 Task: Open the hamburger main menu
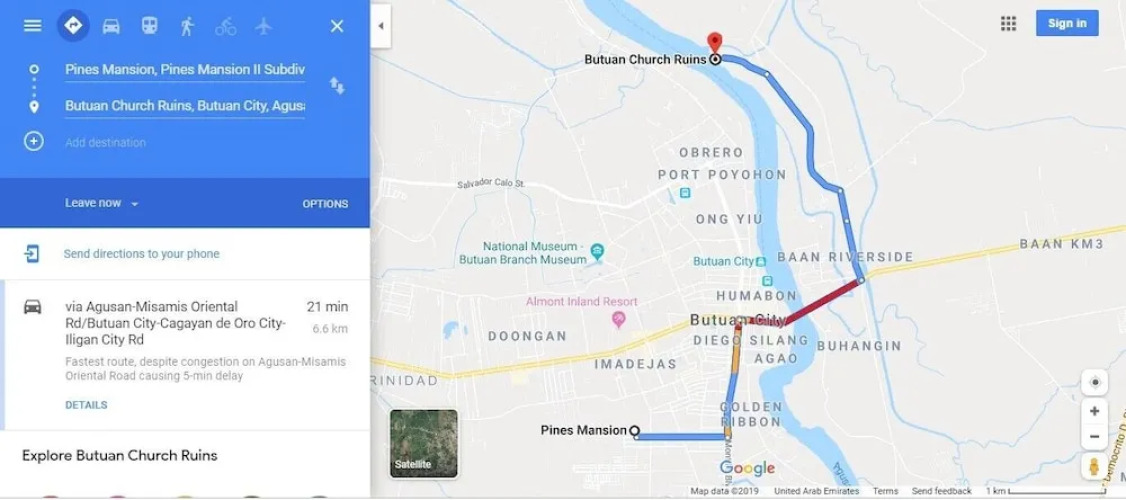click(32, 26)
